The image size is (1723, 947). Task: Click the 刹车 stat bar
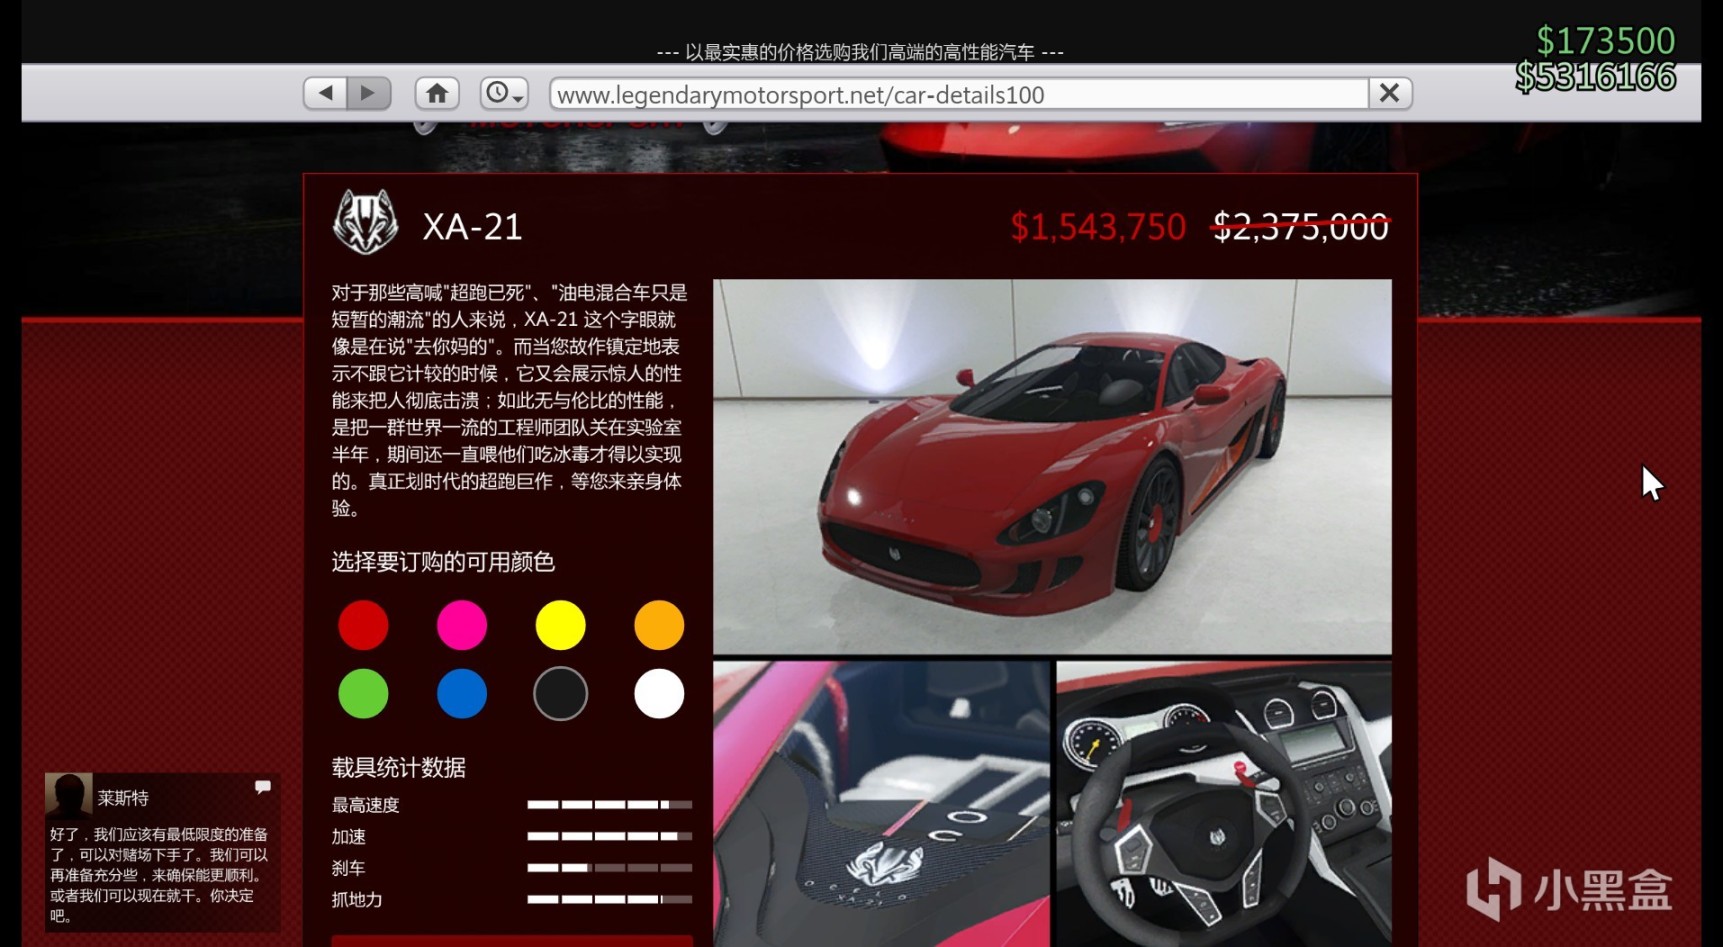point(610,868)
